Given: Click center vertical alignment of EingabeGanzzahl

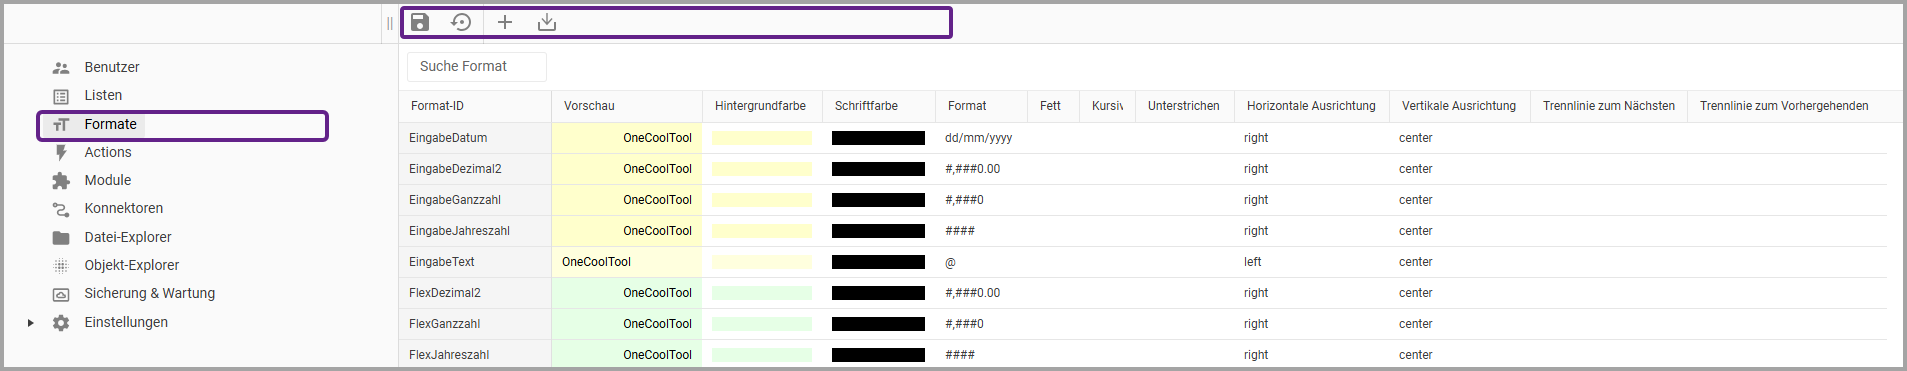Looking at the screenshot, I should point(1415,200).
